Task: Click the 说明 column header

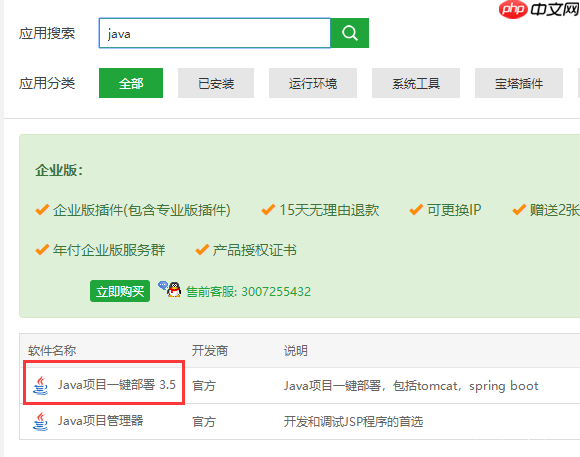Action: pos(296,350)
